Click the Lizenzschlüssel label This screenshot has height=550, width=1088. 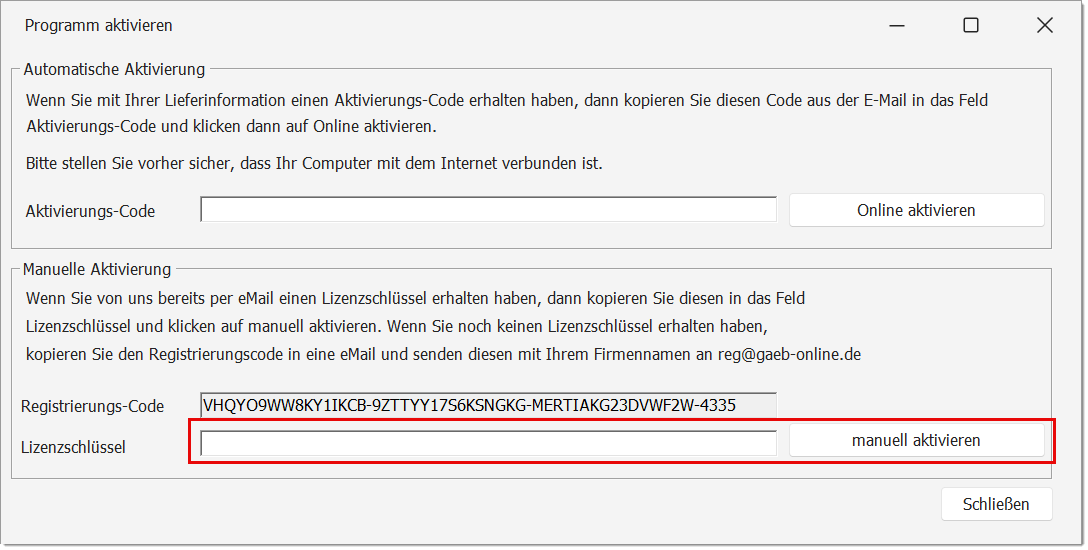73,447
